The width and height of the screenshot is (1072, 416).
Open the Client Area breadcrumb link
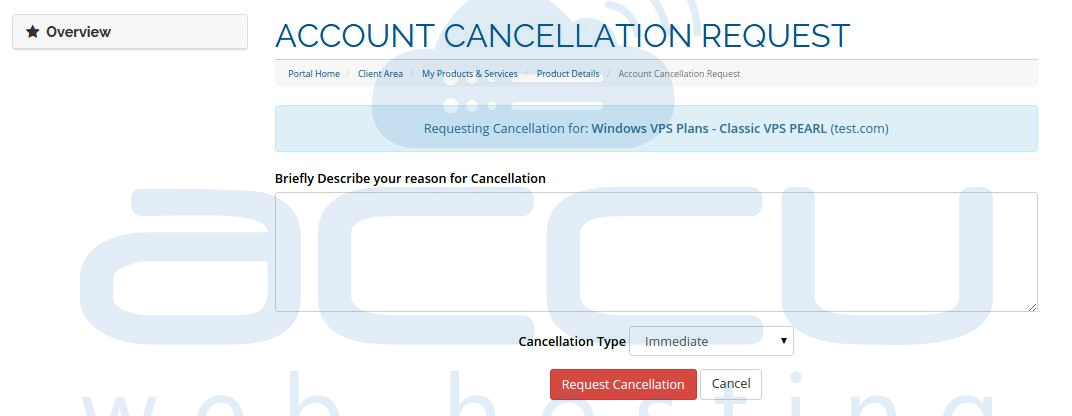pyautogui.click(x=380, y=74)
